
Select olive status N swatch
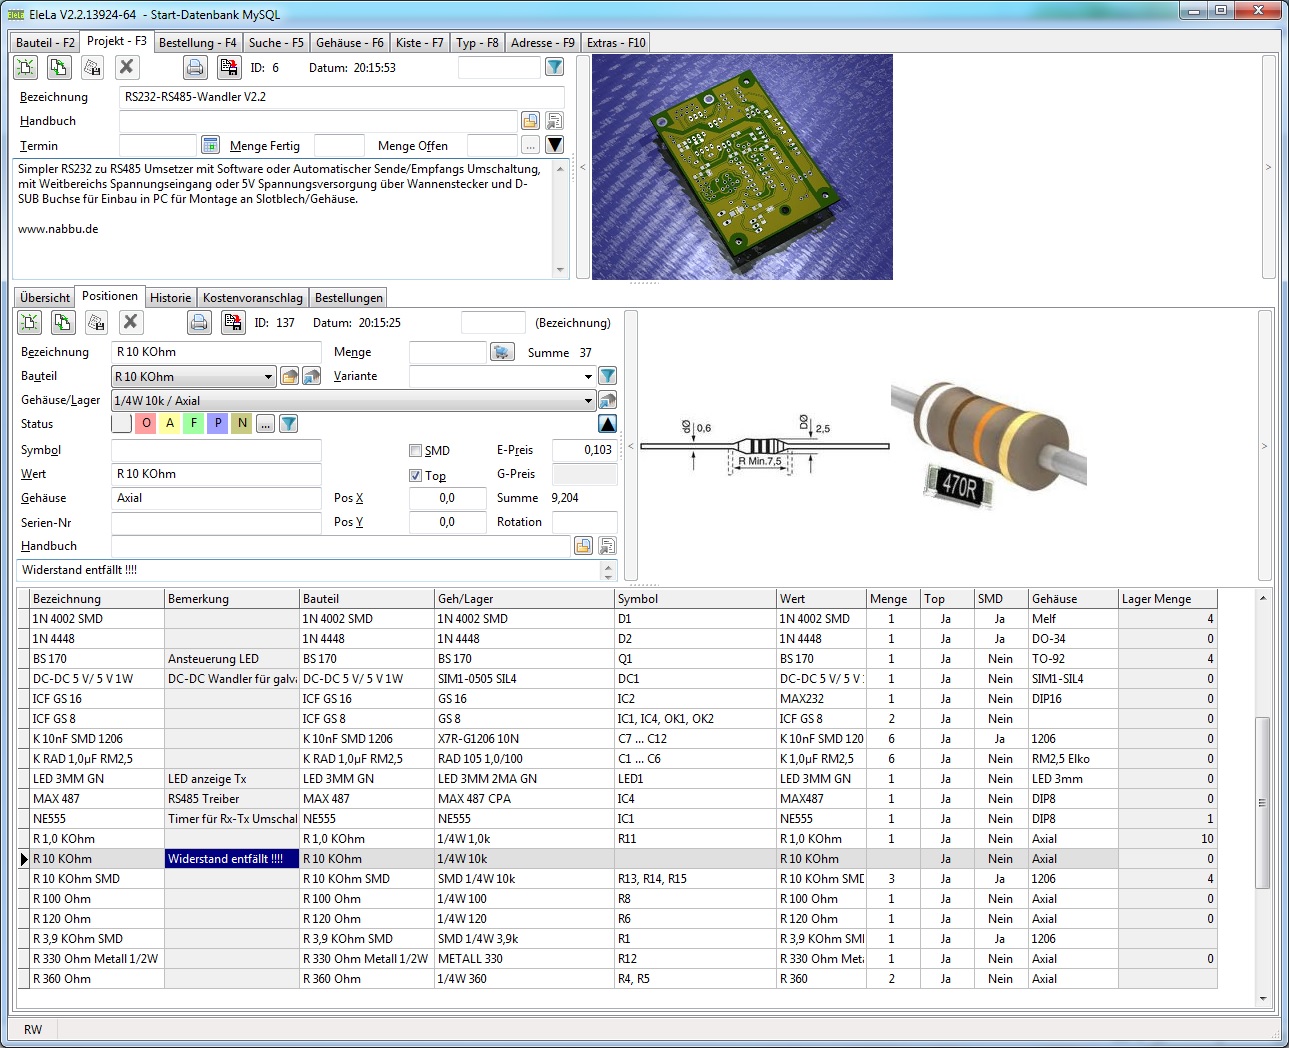242,424
